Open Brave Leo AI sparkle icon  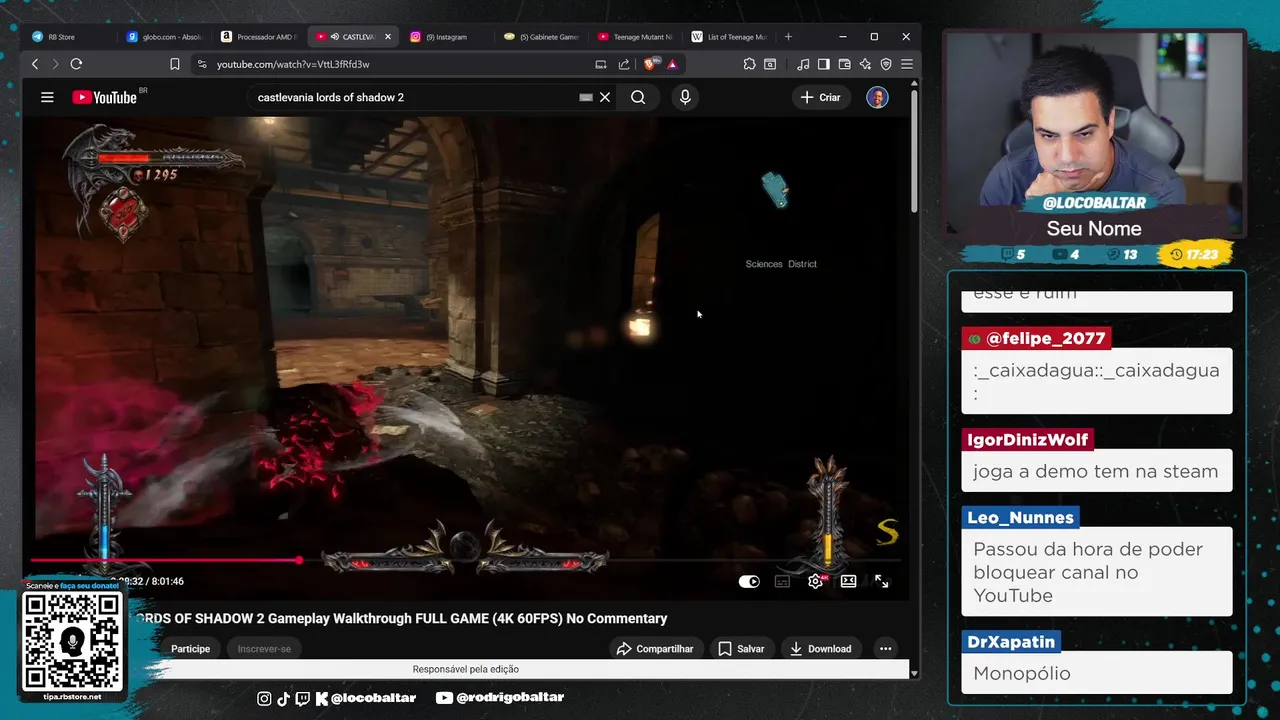(x=865, y=64)
